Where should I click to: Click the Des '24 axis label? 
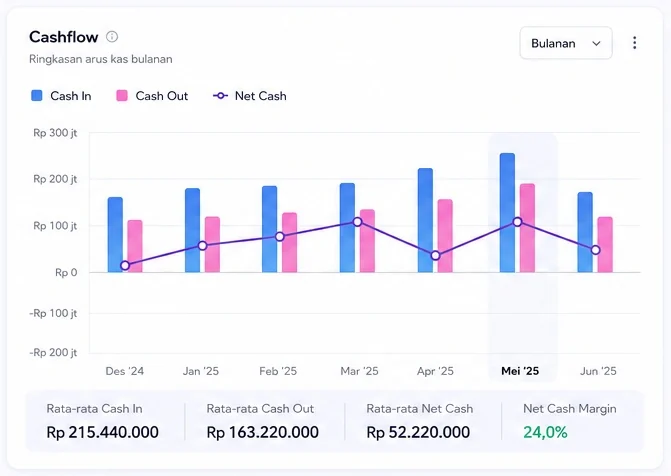(x=125, y=371)
